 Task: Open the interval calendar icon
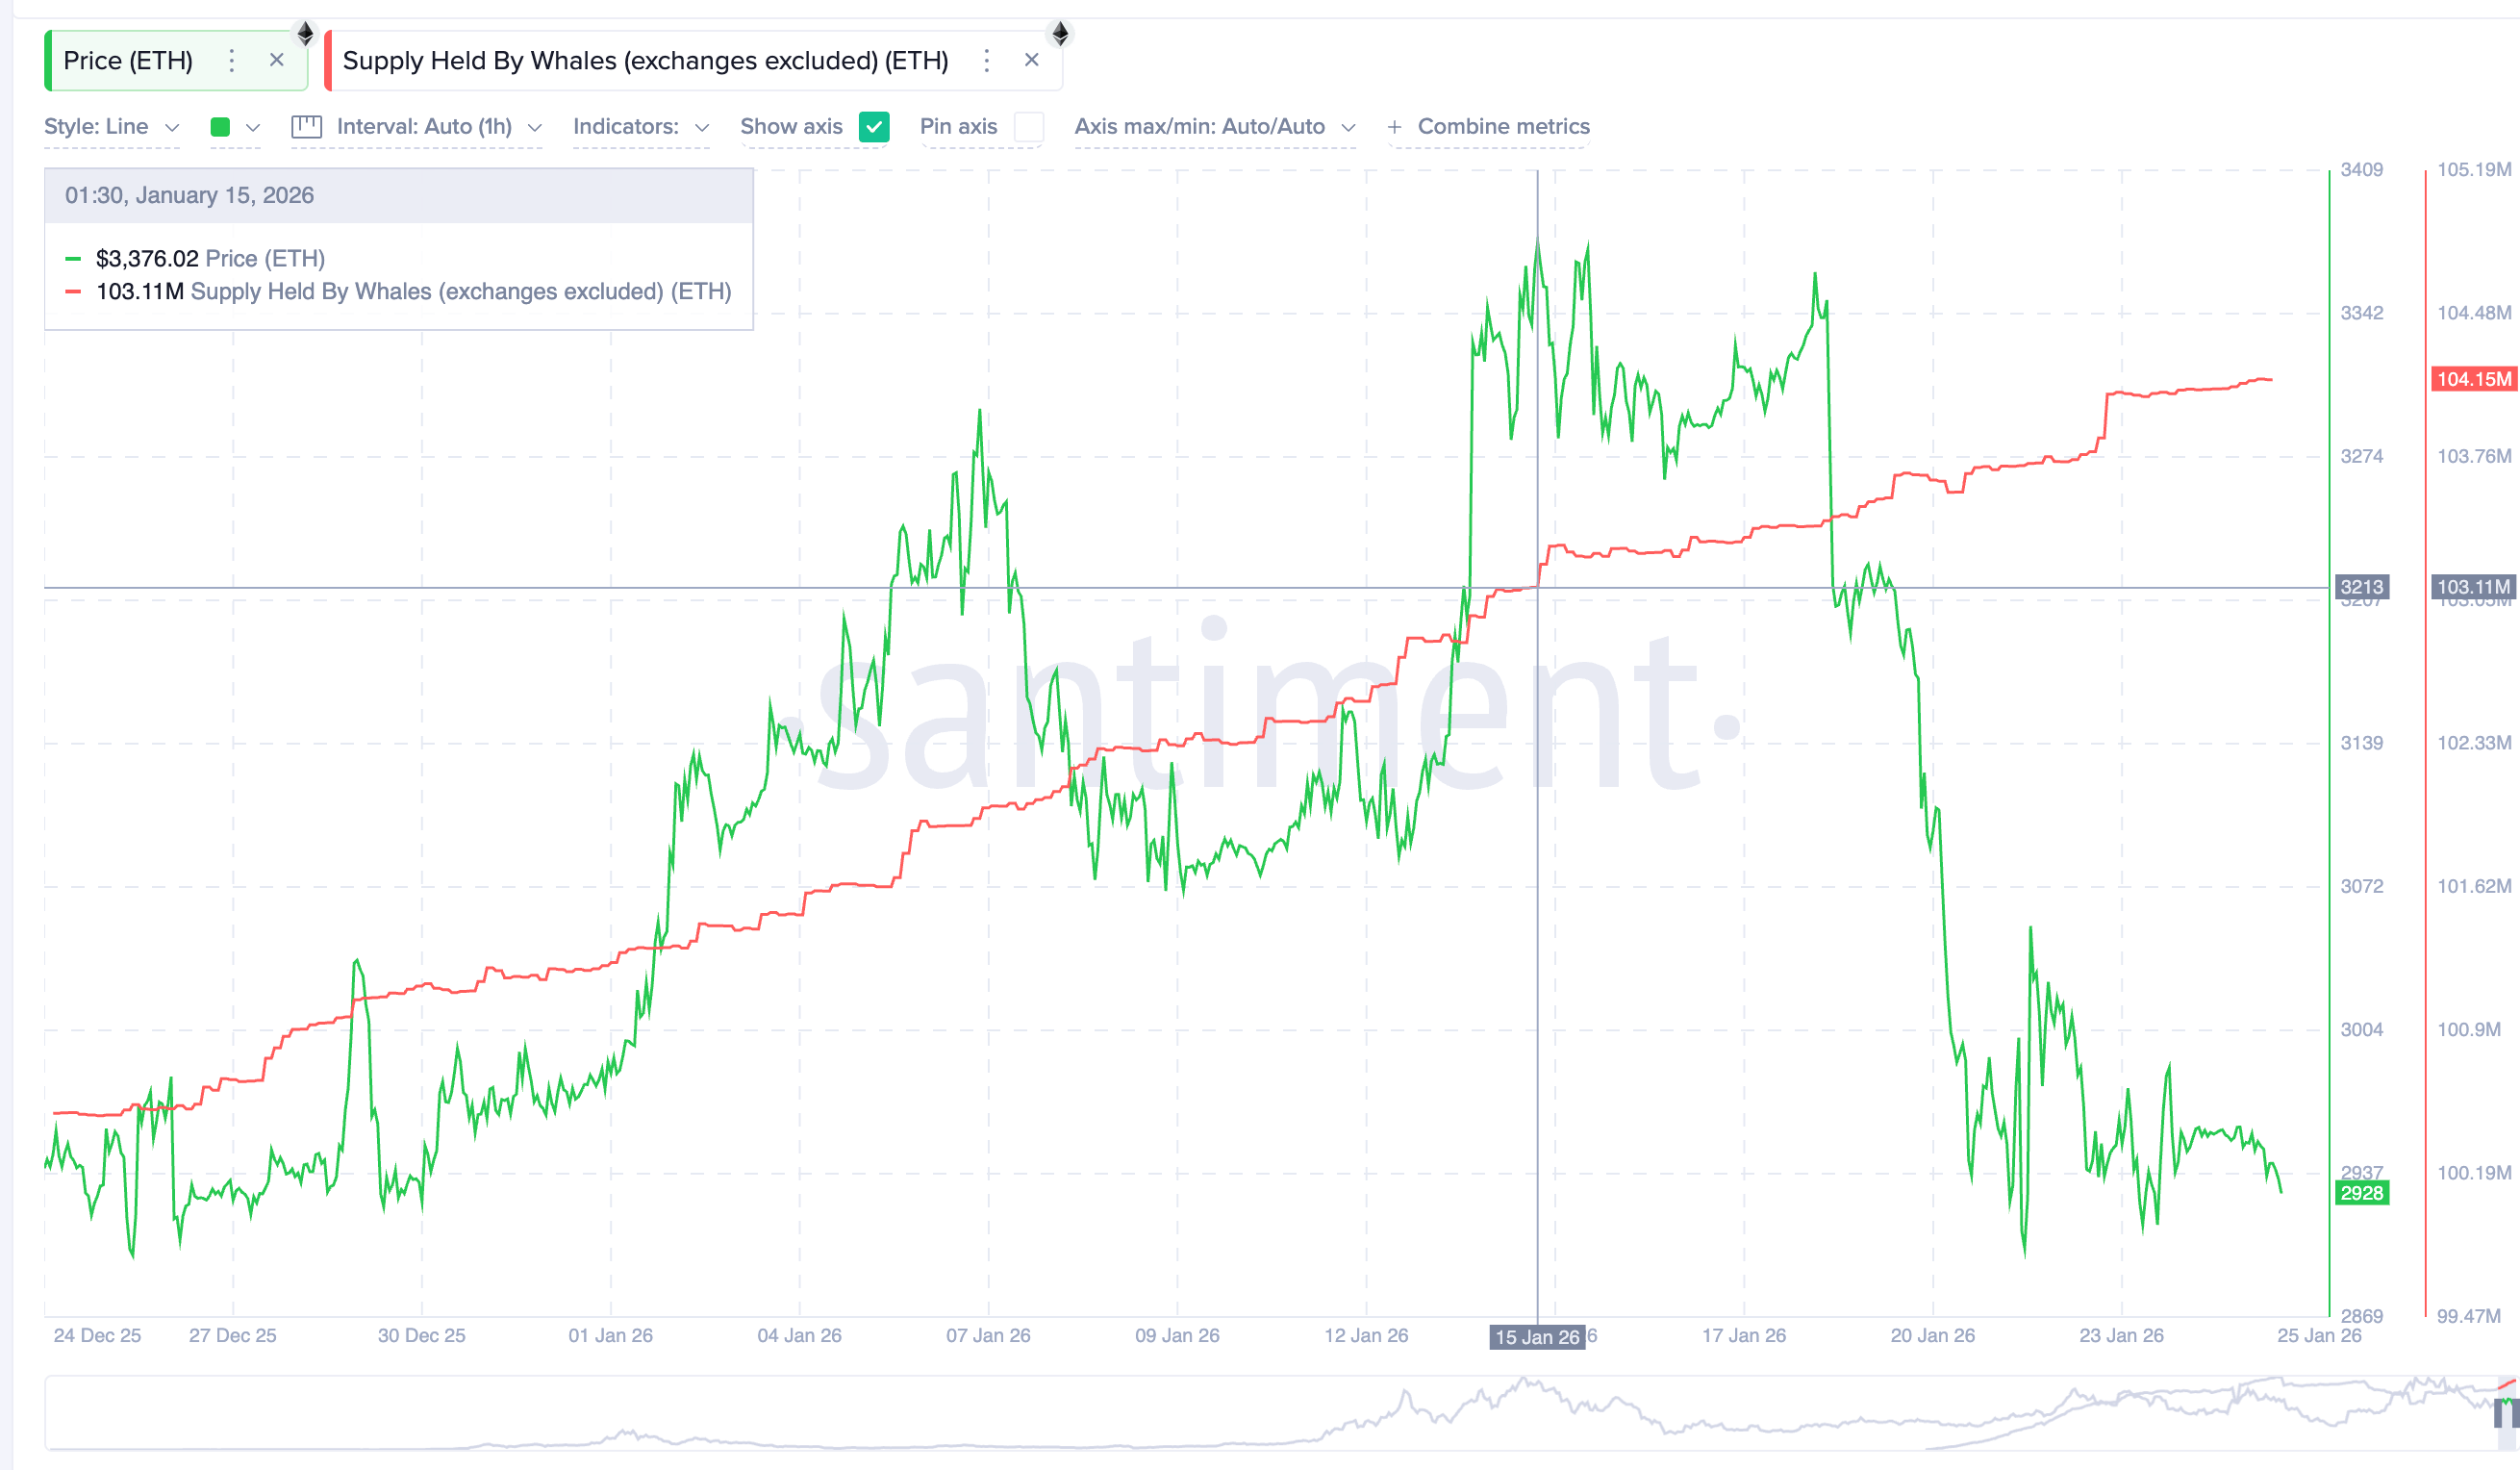coord(305,126)
